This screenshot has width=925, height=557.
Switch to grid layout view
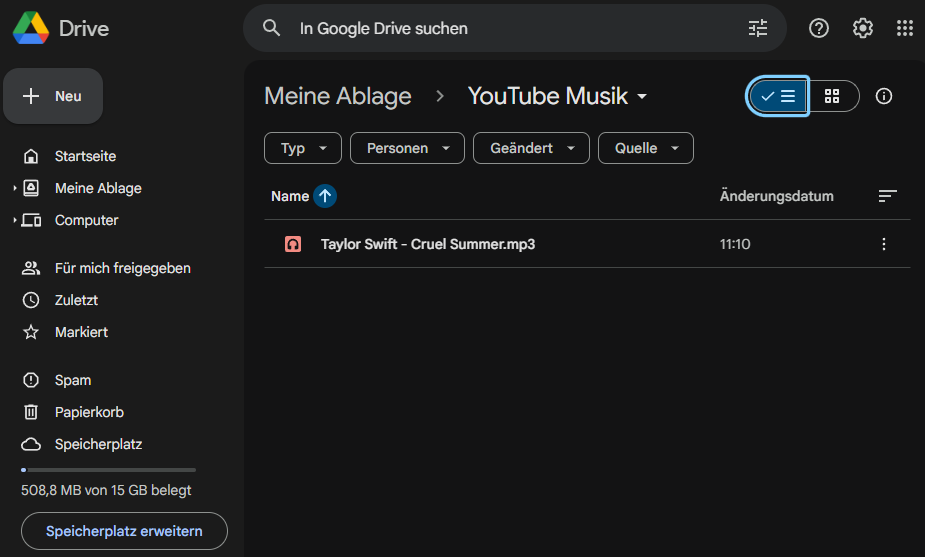832,96
